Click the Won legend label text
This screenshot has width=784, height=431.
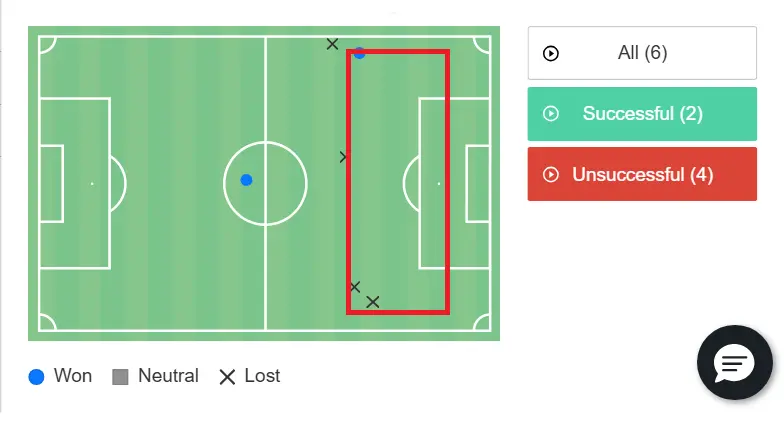(x=73, y=376)
